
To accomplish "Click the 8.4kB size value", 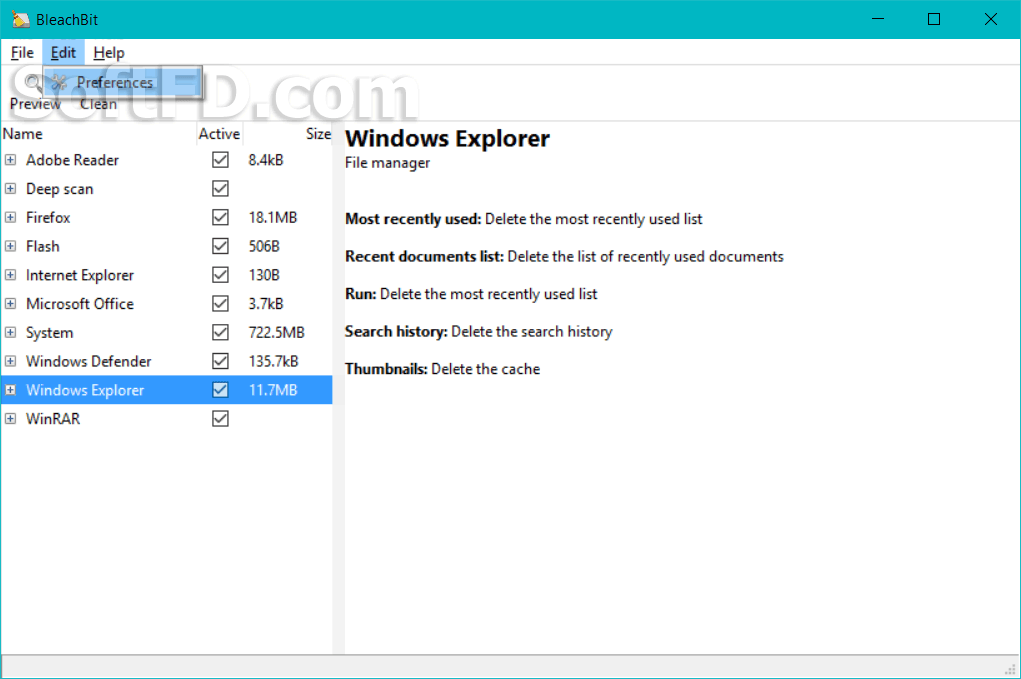I will click(266, 160).
